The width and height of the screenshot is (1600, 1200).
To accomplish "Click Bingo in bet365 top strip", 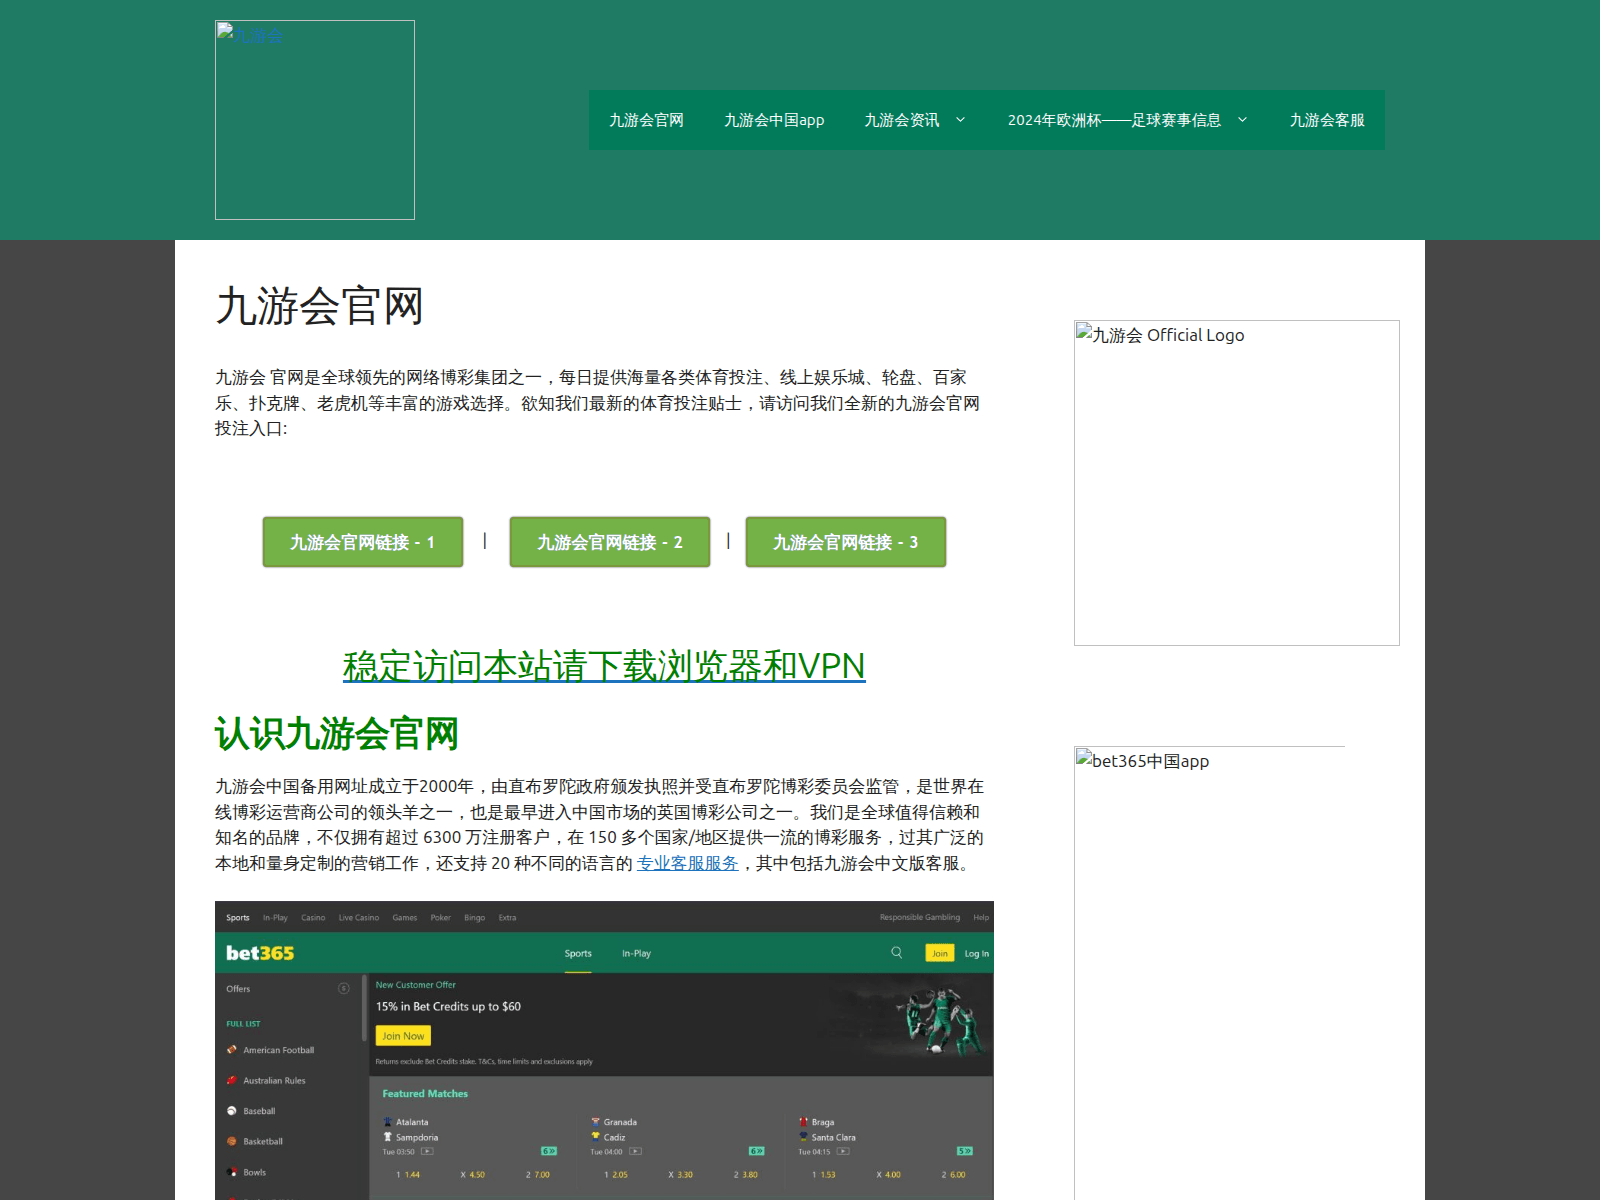I will [474, 918].
